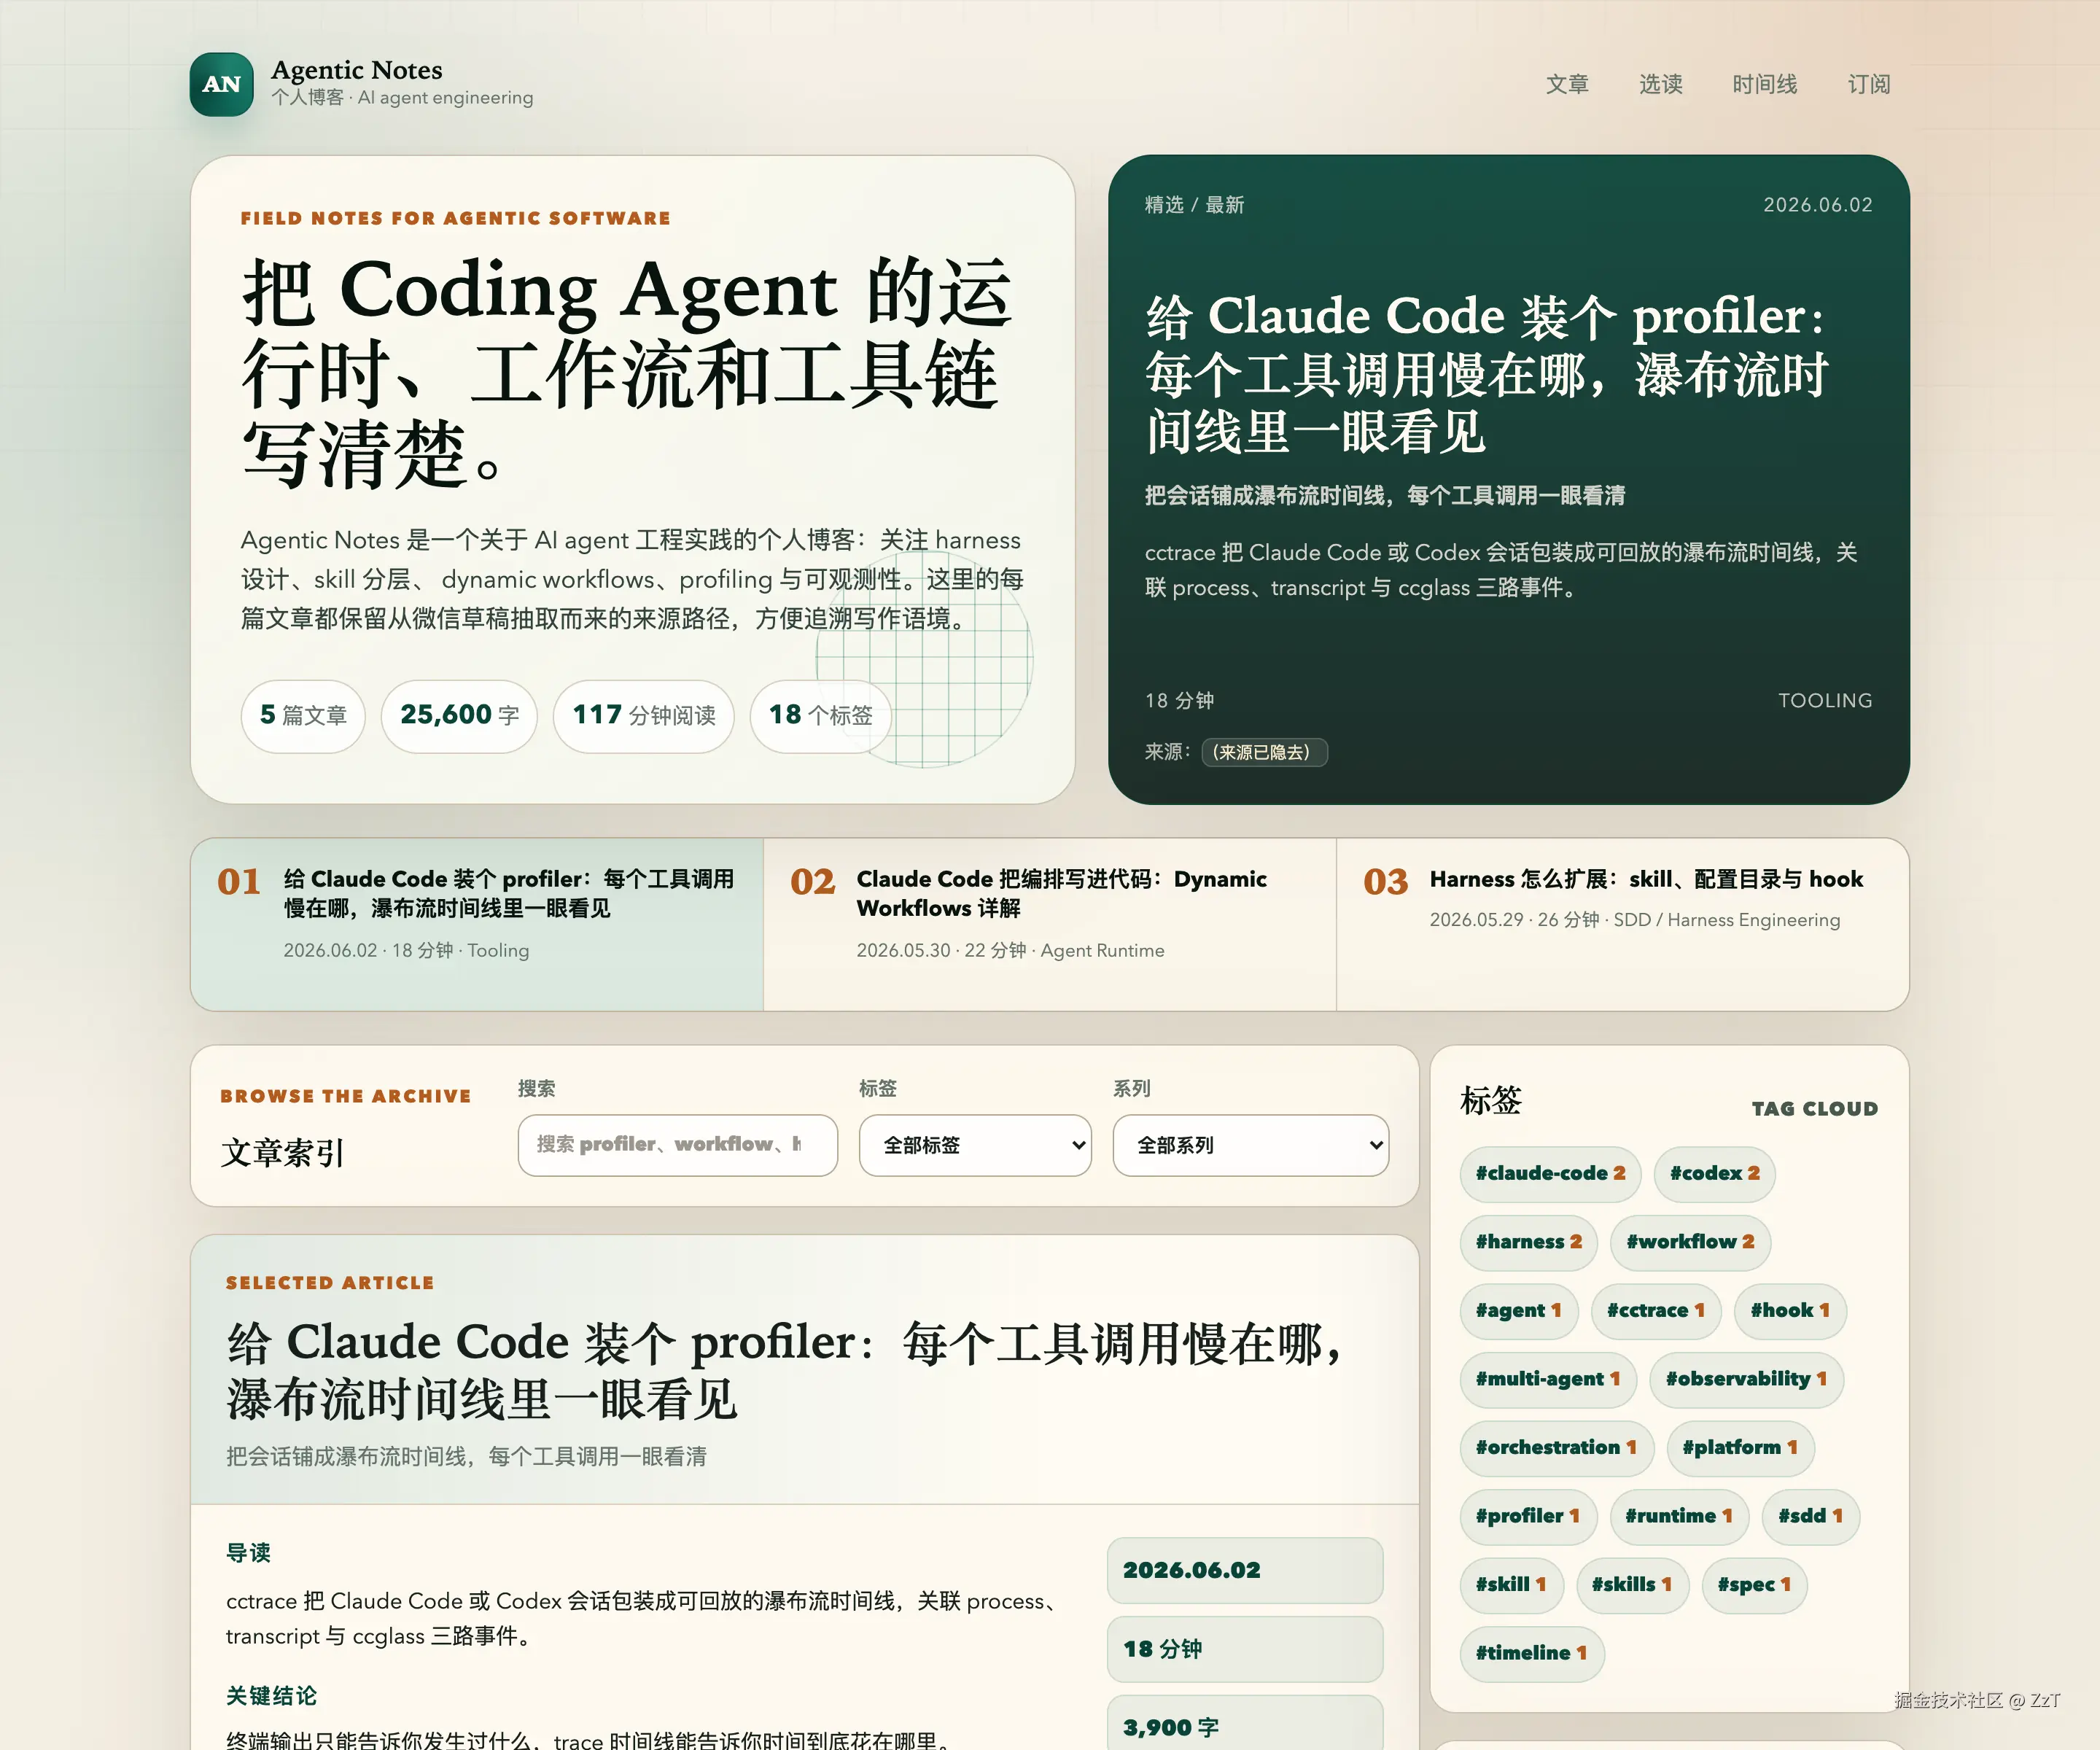
Task: Click the 5 篇文章 stat pill
Action: [x=303, y=715]
